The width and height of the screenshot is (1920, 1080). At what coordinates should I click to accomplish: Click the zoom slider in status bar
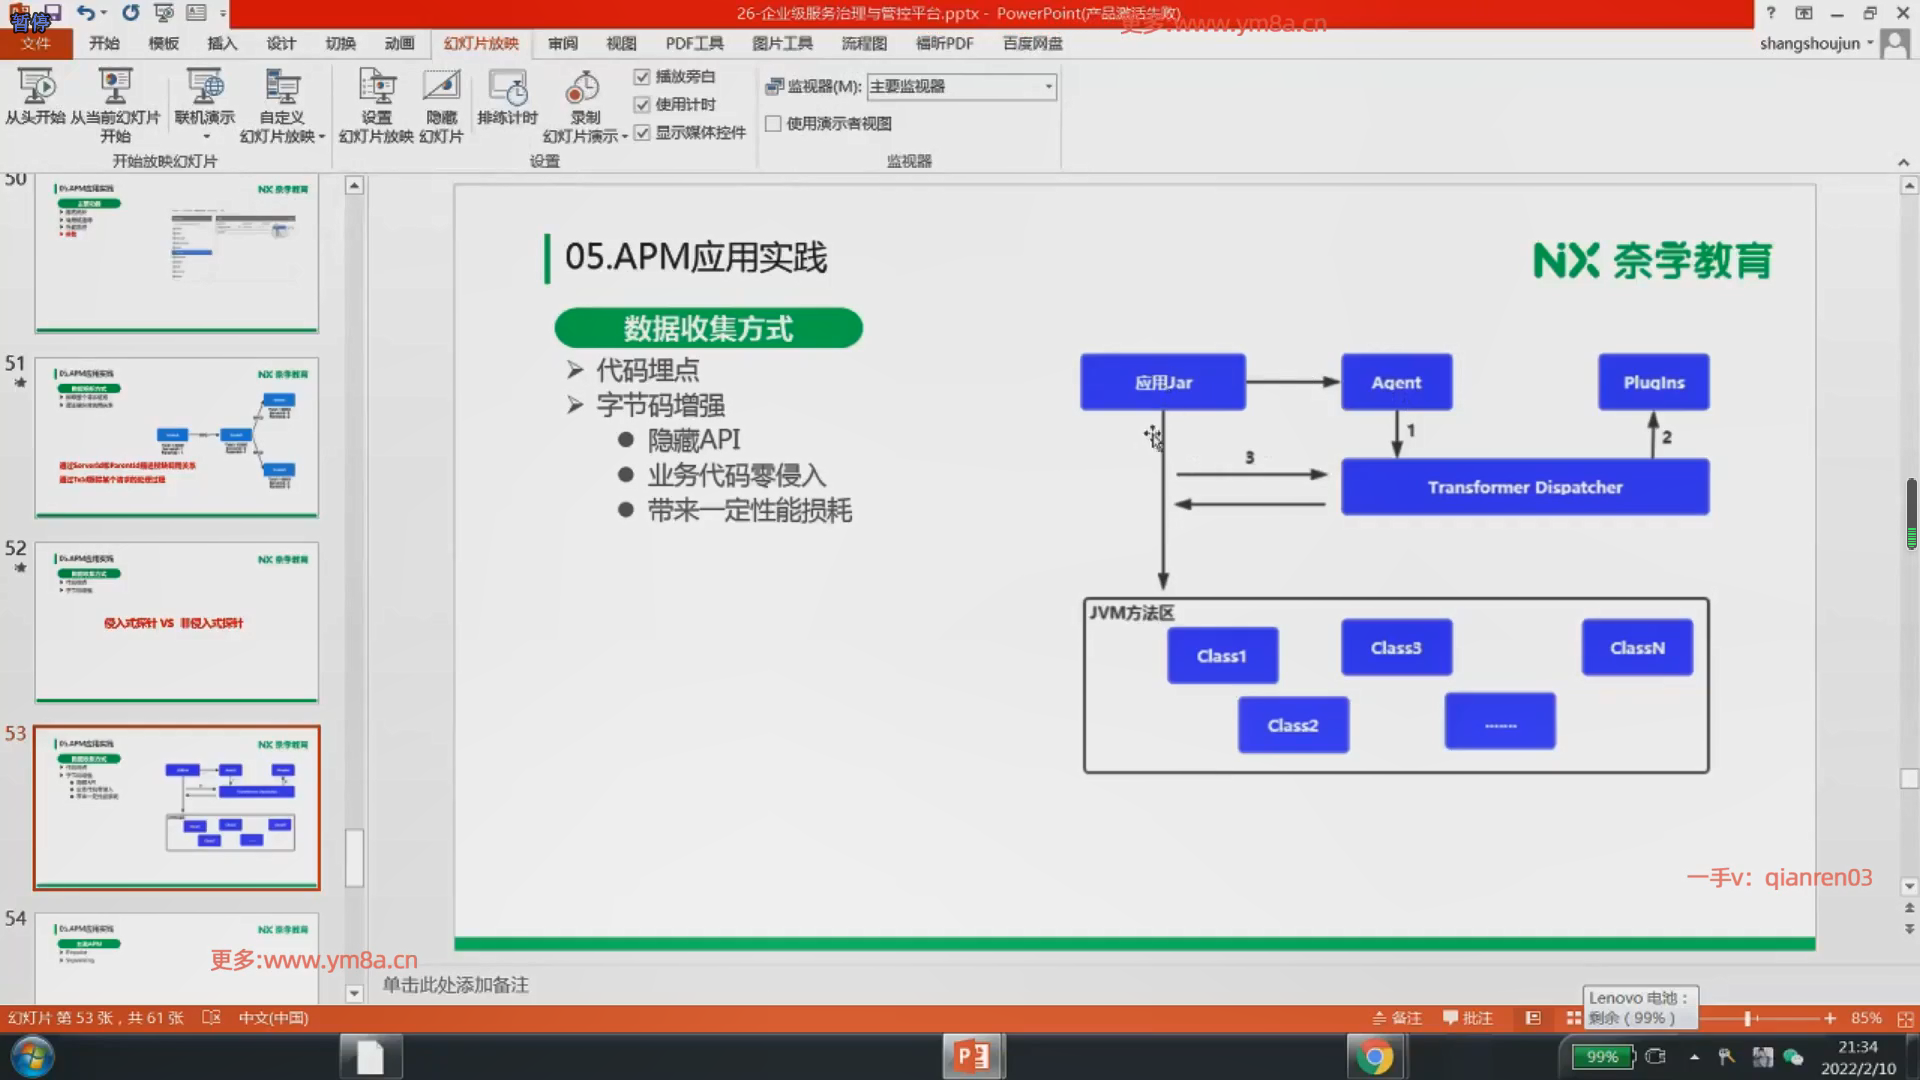coord(1748,1018)
